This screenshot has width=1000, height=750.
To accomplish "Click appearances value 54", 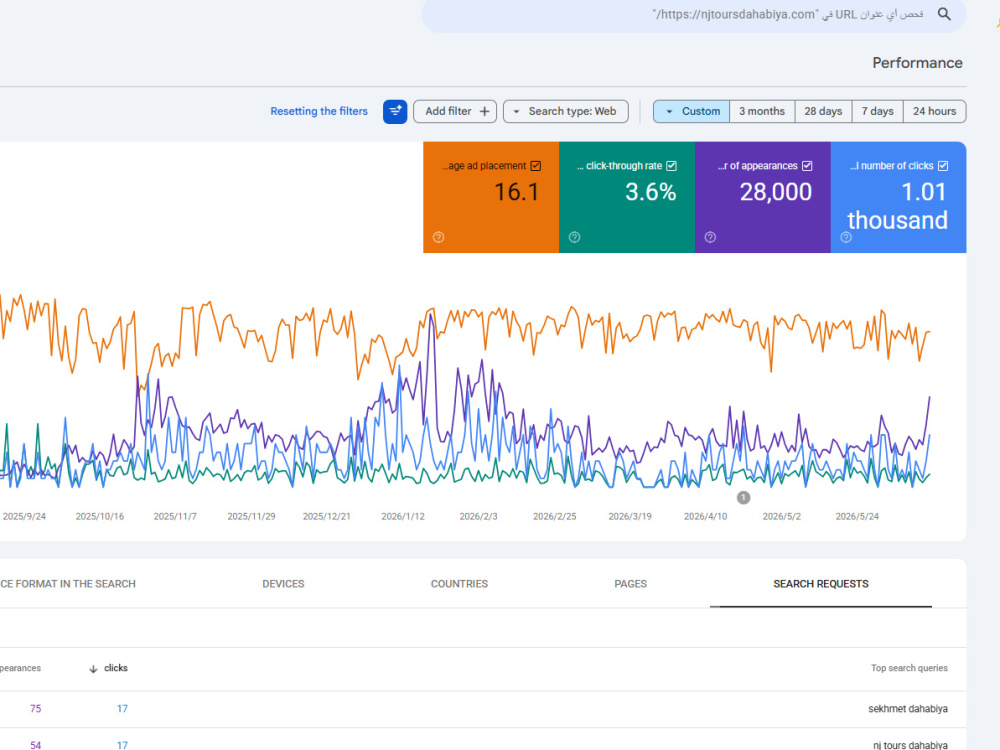I will point(36,745).
